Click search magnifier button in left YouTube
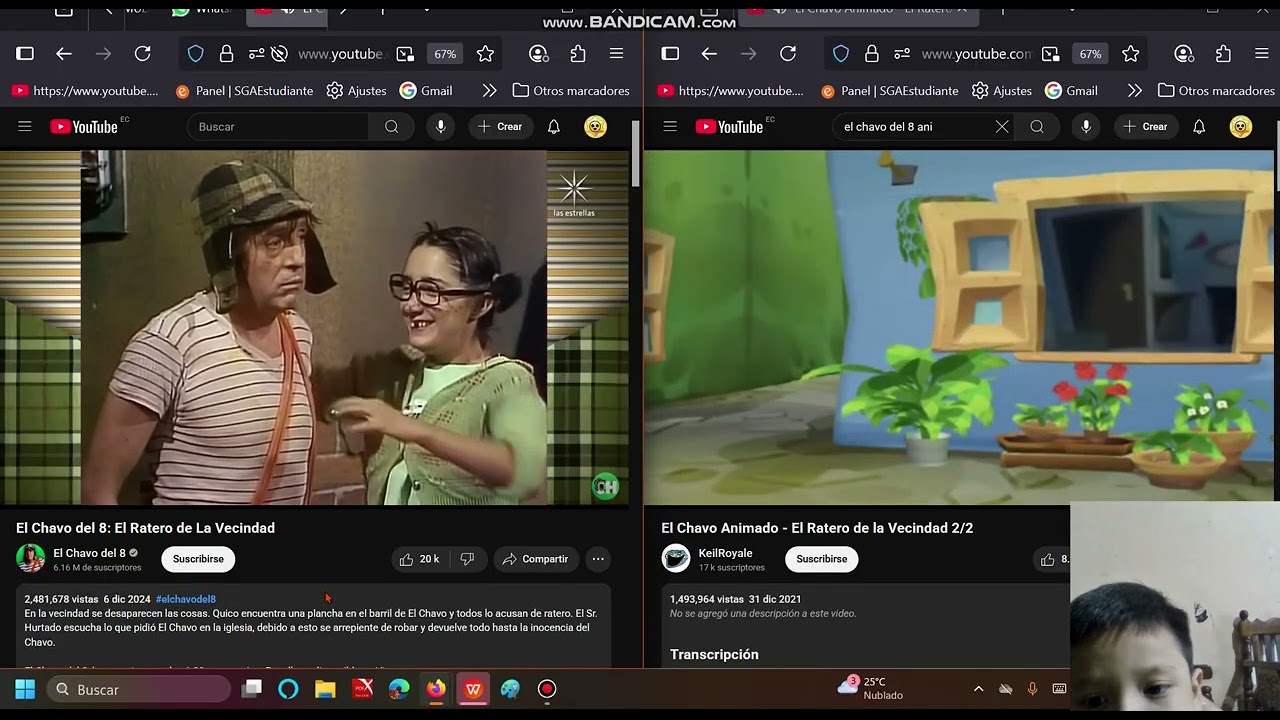Viewport: 1280px width, 720px height. (x=392, y=127)
